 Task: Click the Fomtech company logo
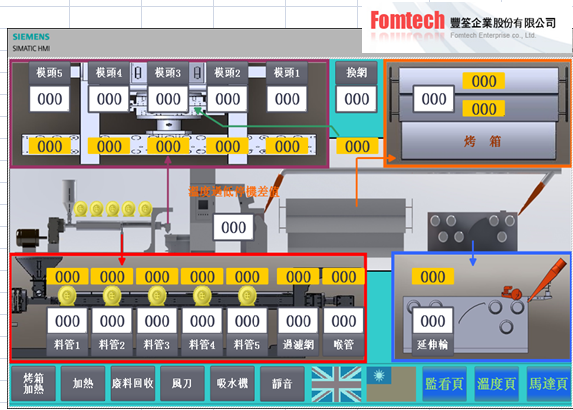[464, 24]
